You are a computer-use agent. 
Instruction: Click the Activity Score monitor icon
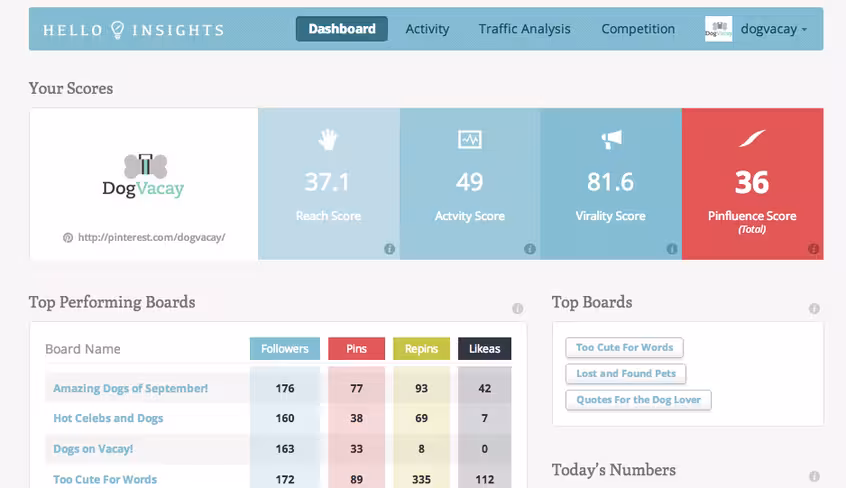pyautogui.click(x=469, y=139)
